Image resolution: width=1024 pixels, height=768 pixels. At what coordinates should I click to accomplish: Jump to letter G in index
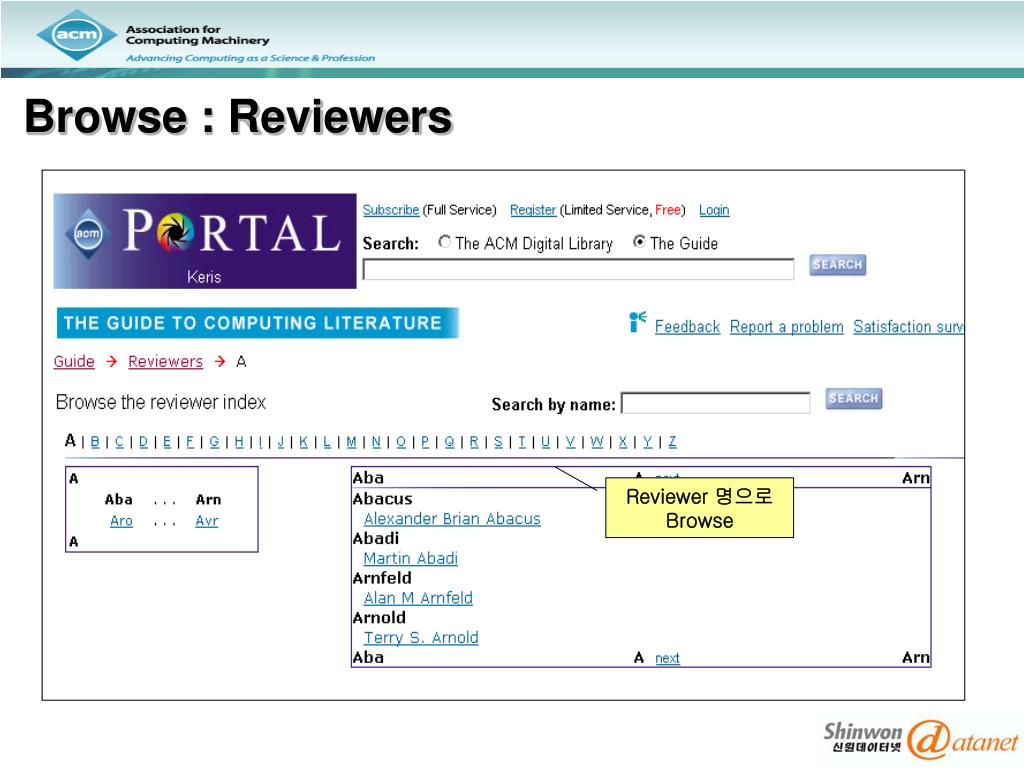[x=214, y=442]
